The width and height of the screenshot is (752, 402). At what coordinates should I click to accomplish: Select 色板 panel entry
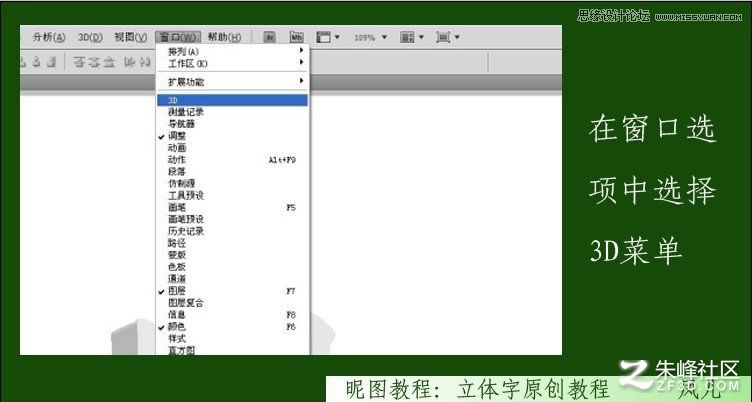(233, 267)
